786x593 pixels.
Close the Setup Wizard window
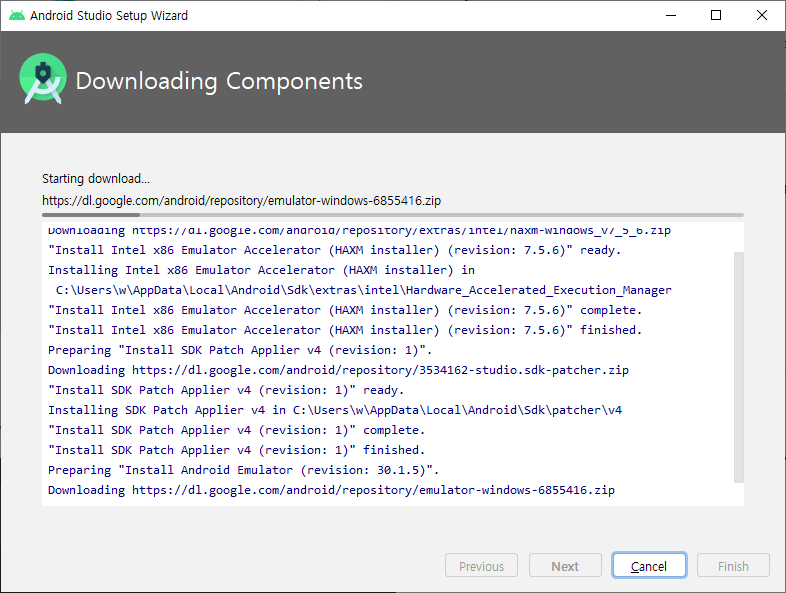click(x=761, y=16)
